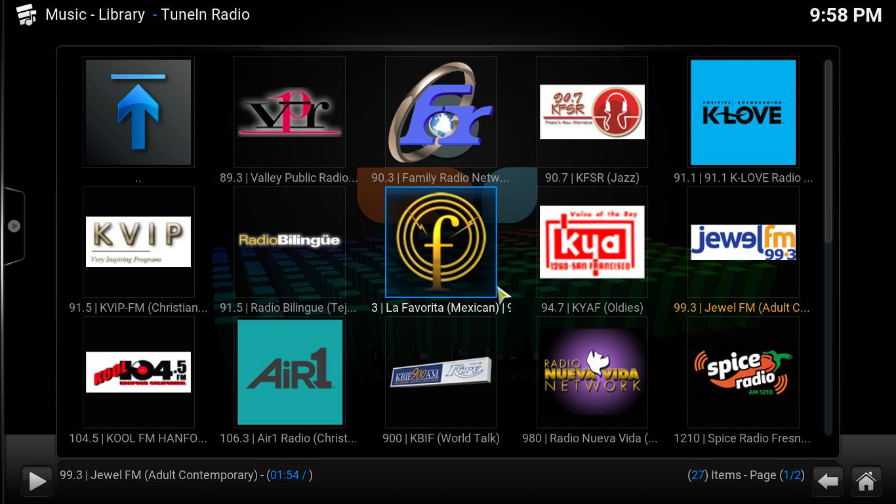
Task: Pick the Radio Nueva Vida Network logo
Action: (592, 371)
